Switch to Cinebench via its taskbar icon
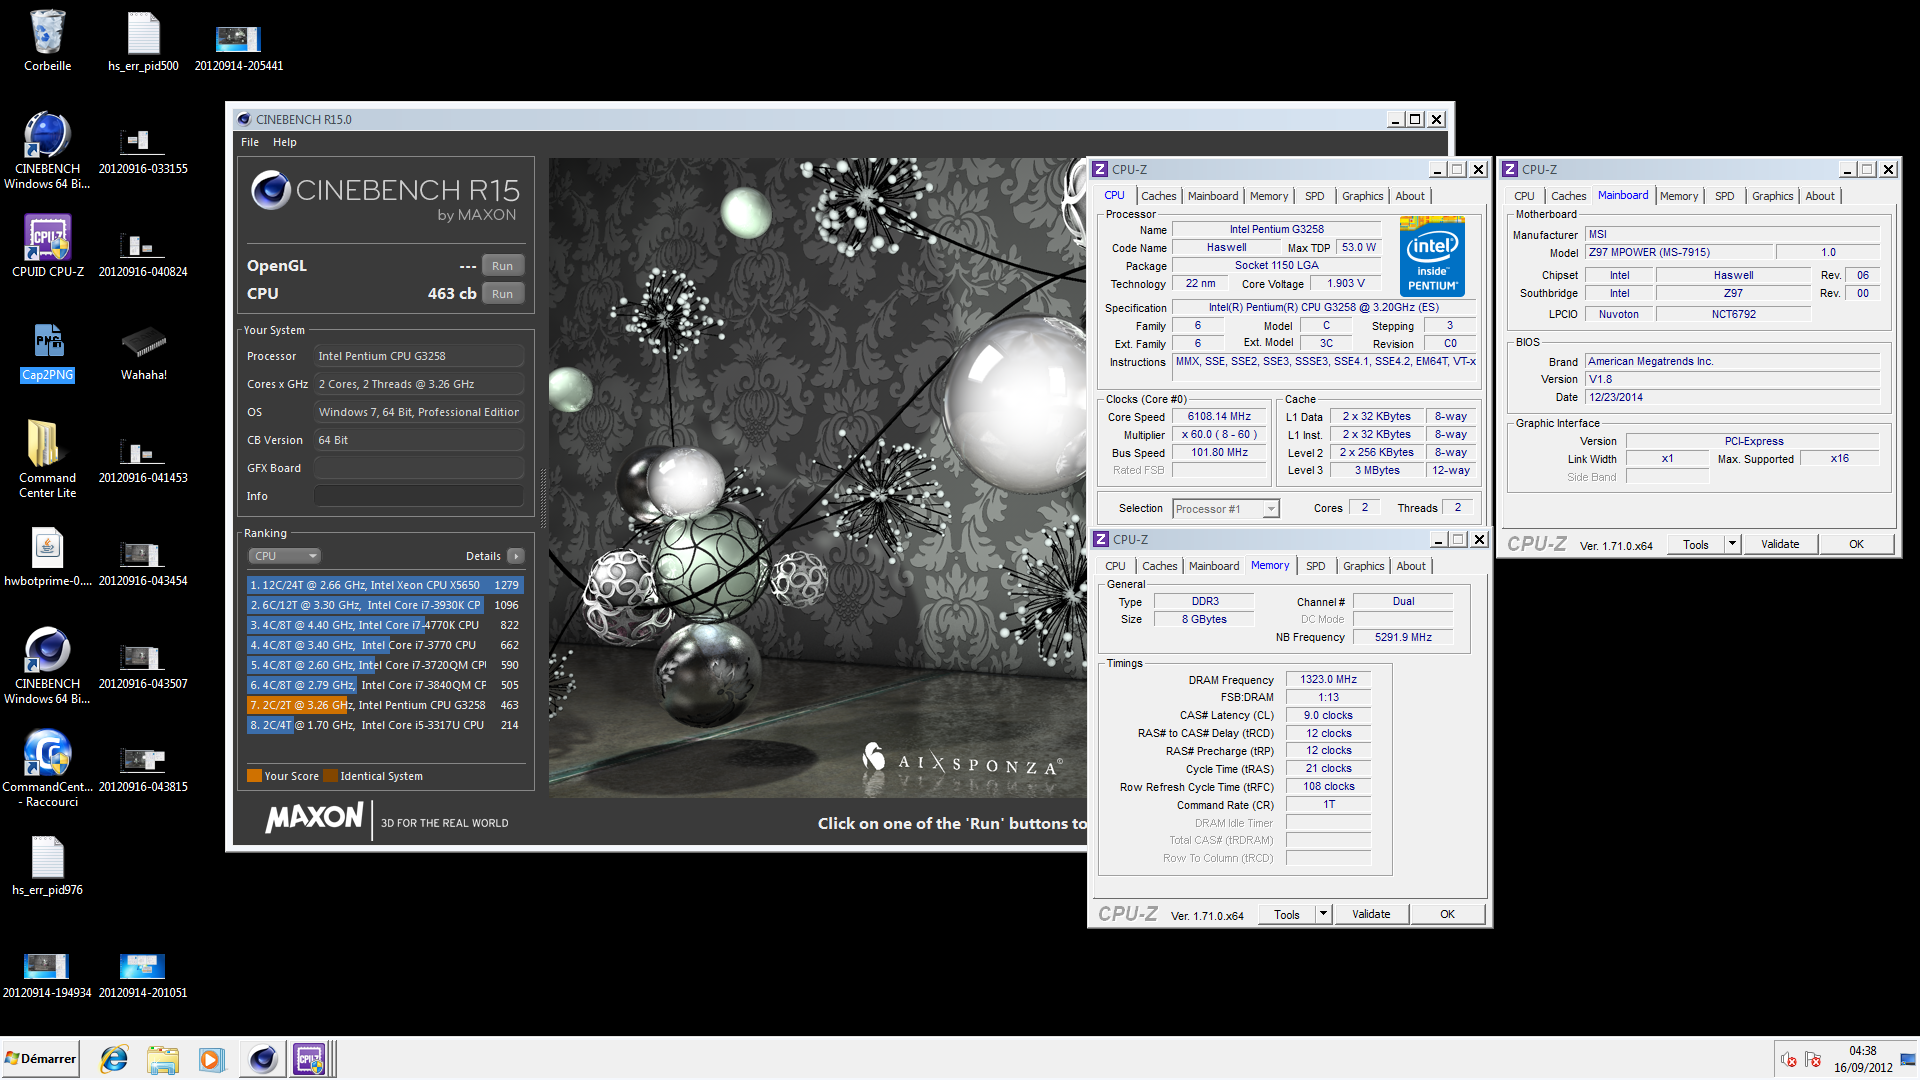Viewport: 1920px width, 1080px height. tap(263, 1059)
